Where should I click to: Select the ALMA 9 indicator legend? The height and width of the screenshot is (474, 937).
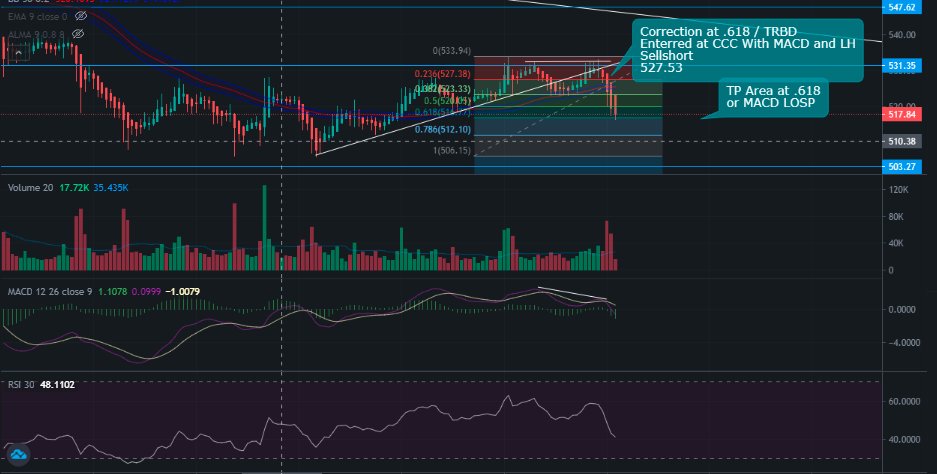[x=36, y=34]
